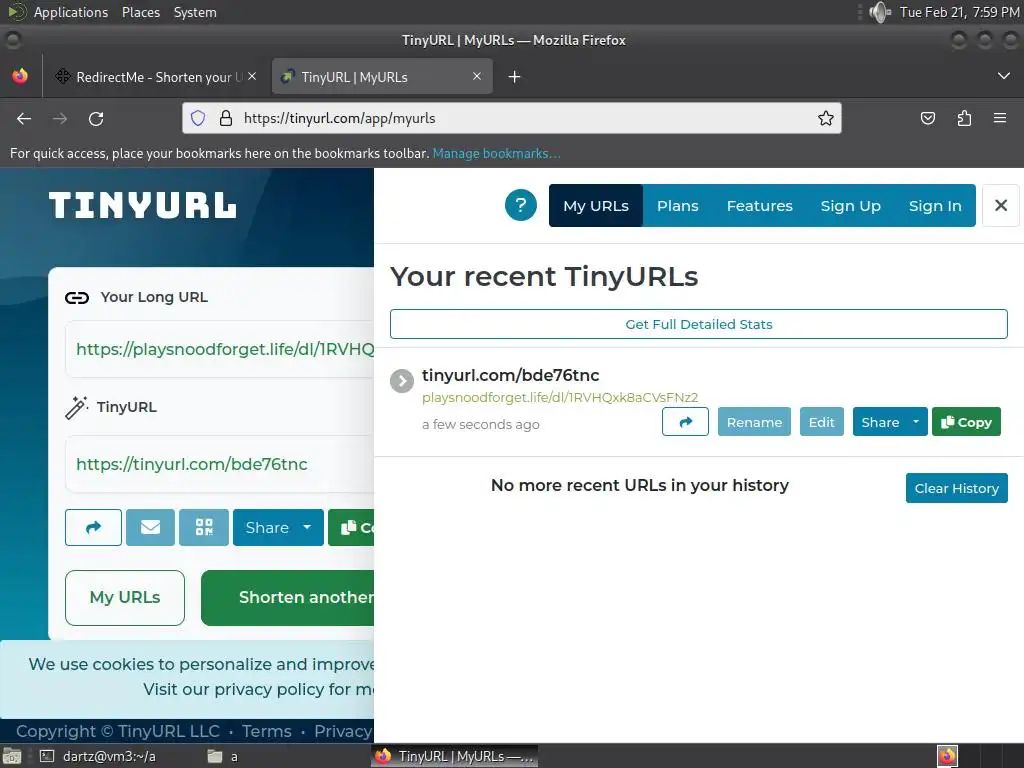Click the email envelope button
1024x768 pixels.
point(150,527)
